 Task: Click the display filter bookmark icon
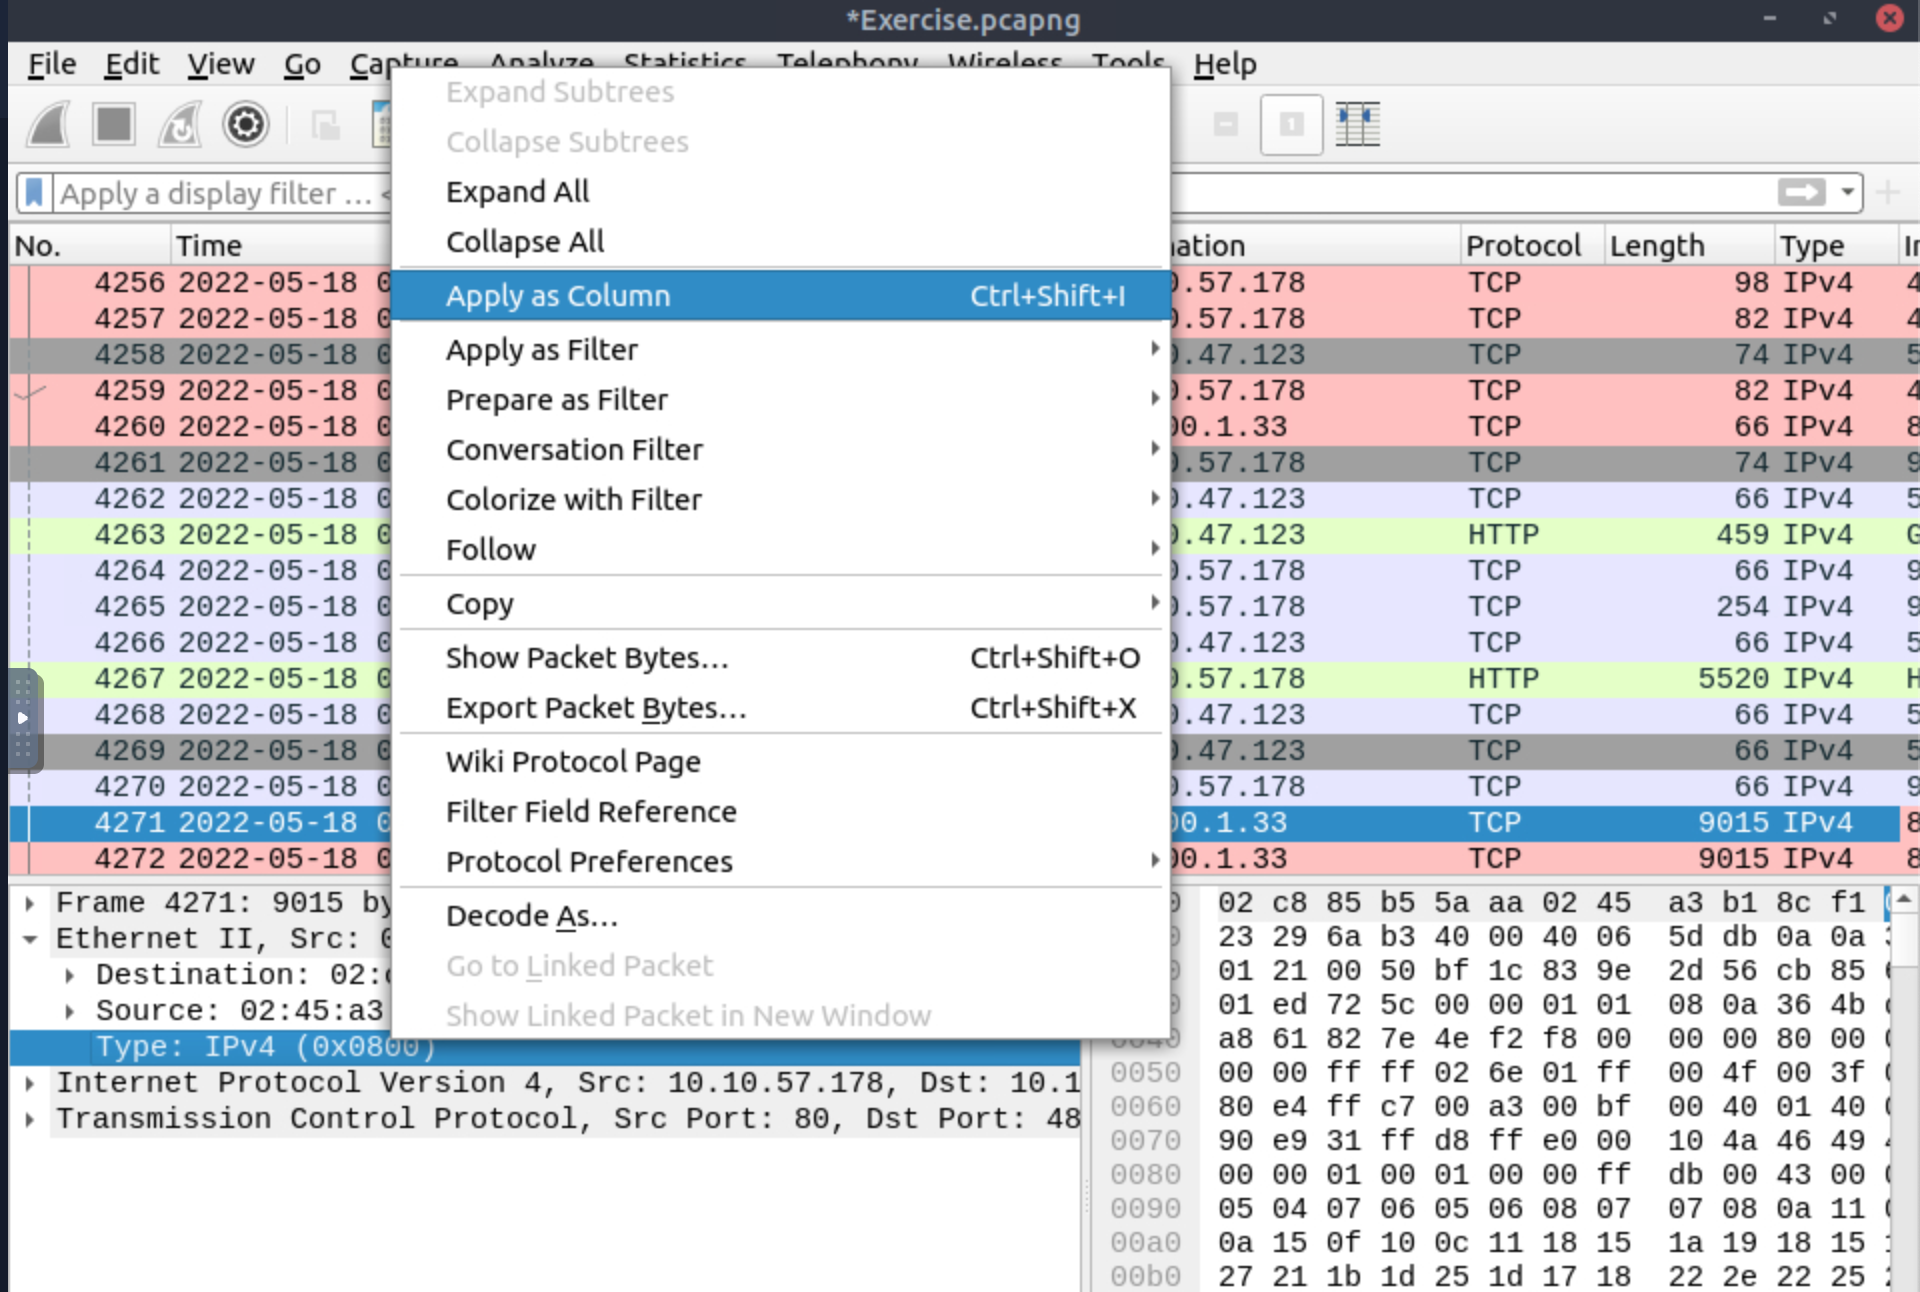(x=34, y=192)
